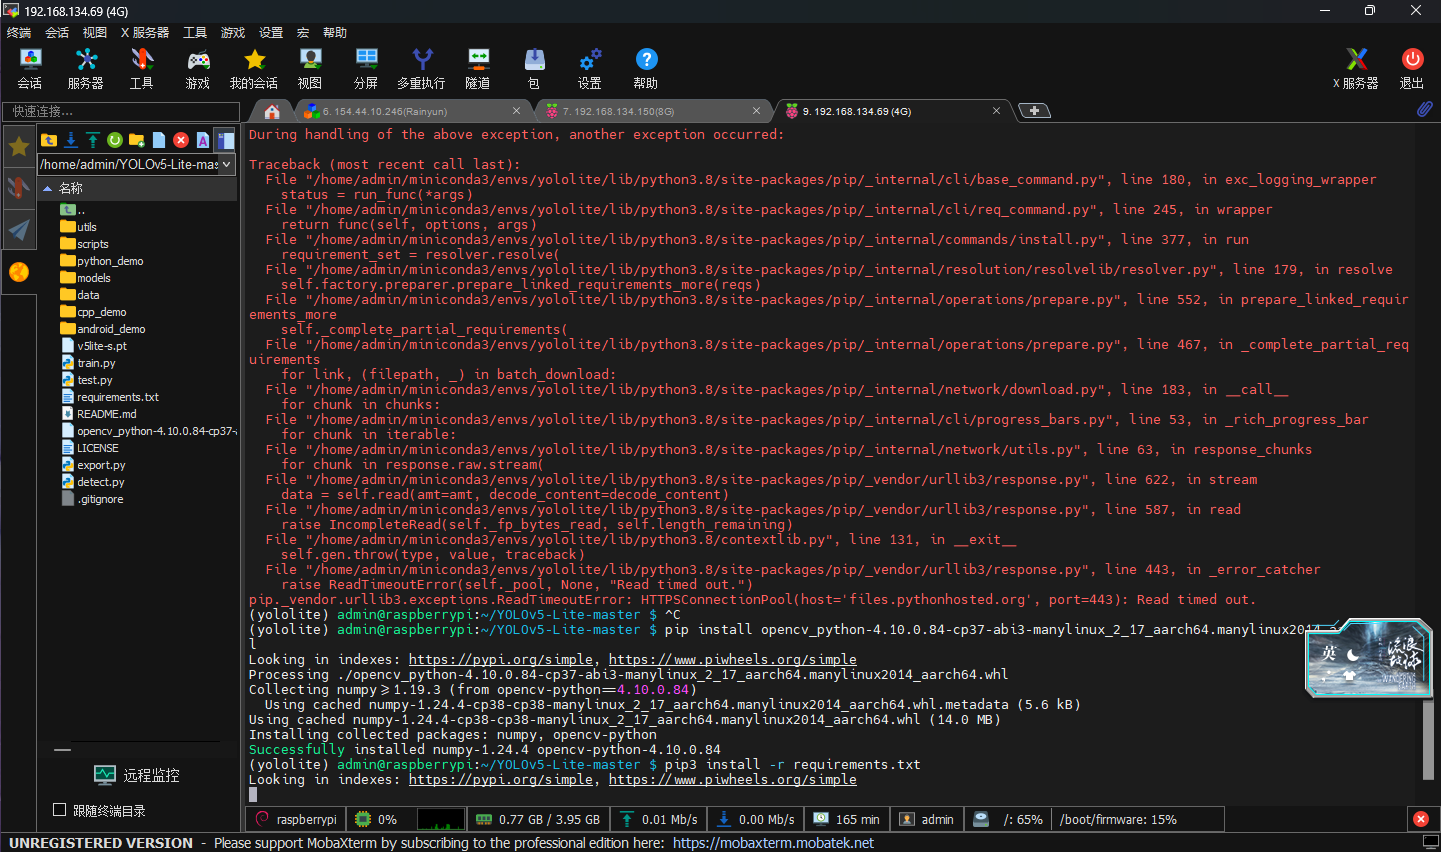Launch 多重执行 MultiExec mode
The image size is (1442, 852).
coord(422,69)
